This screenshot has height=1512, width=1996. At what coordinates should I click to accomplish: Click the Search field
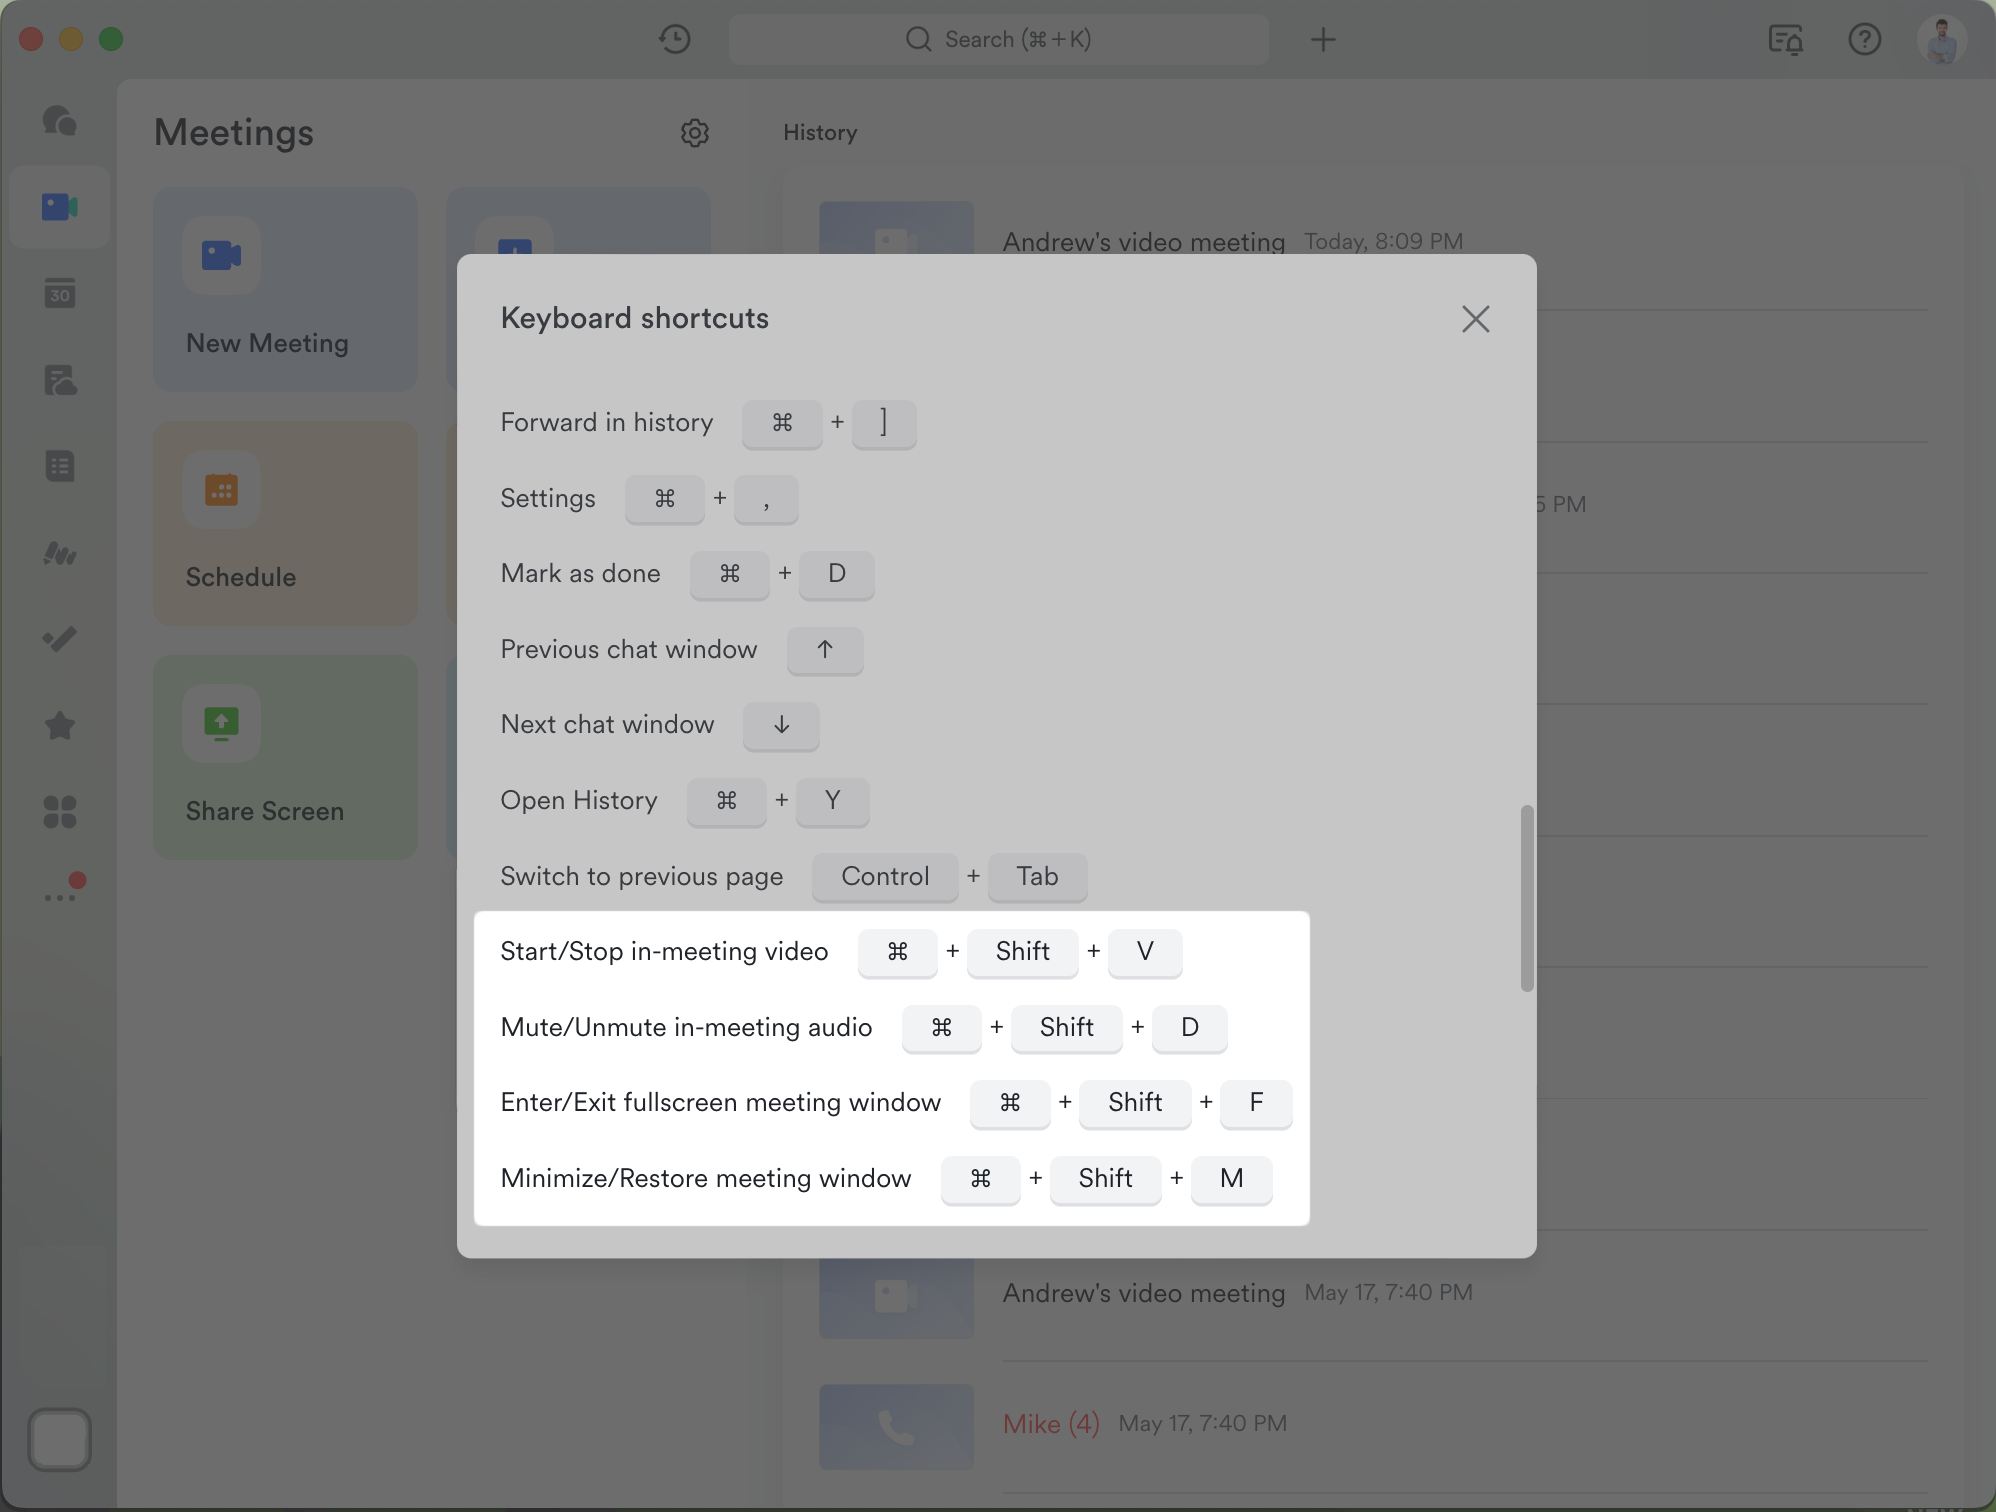pyautogui.click(x=998, y=39)
